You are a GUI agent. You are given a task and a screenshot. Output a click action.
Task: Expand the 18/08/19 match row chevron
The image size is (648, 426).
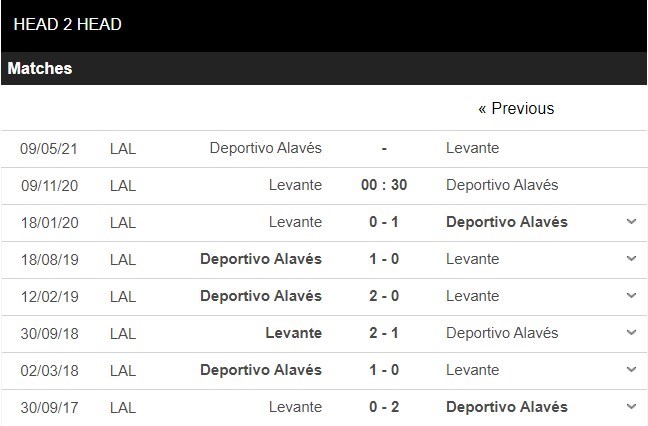[631, 259]
